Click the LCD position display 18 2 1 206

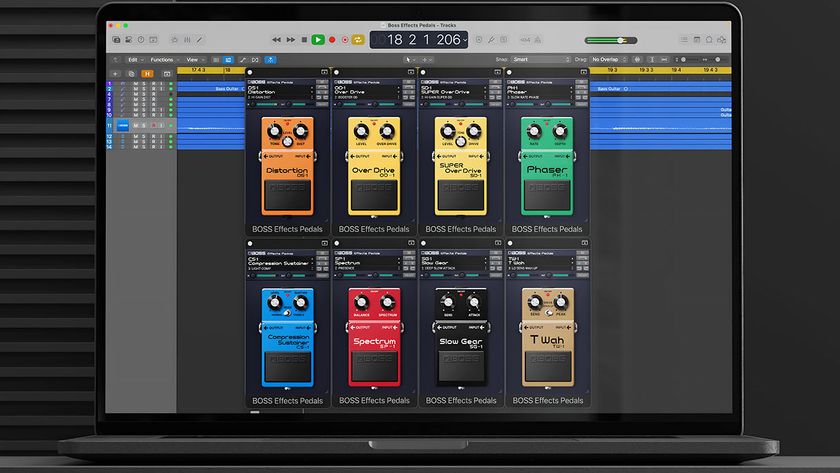coord(420,40)
